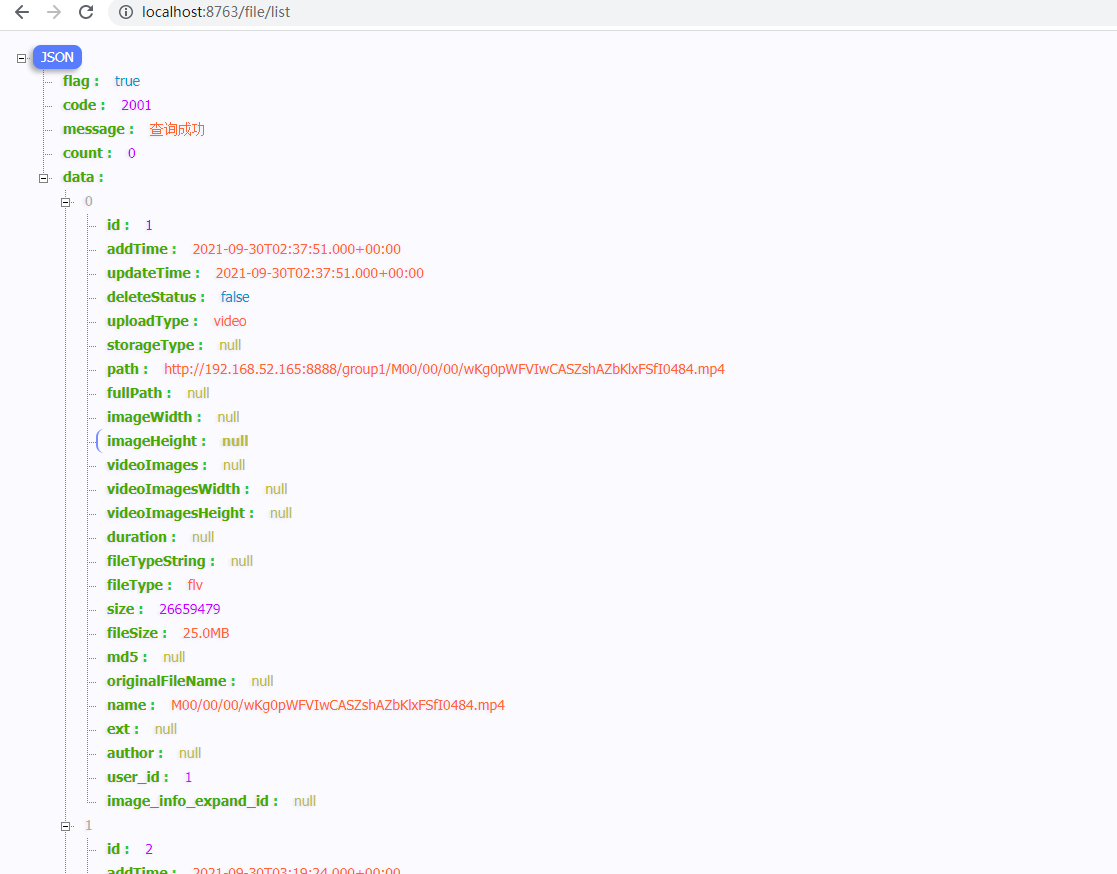1117x874 pixels.
Task: Open the path URL ending in .mp4
Action: pyautogui.click(x=444, y=369)
